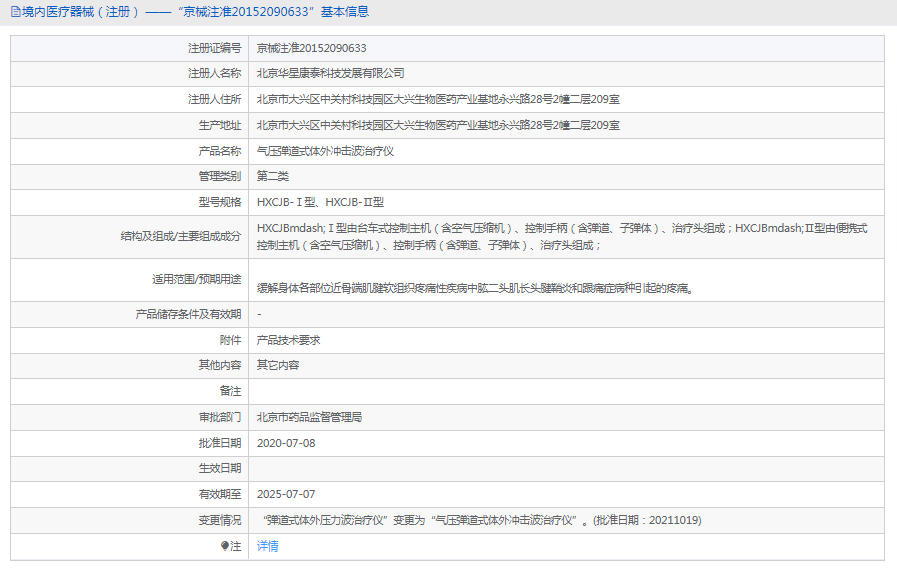Click the 变更情况 label
Screen dimensions: 897x569
(220, 520)
